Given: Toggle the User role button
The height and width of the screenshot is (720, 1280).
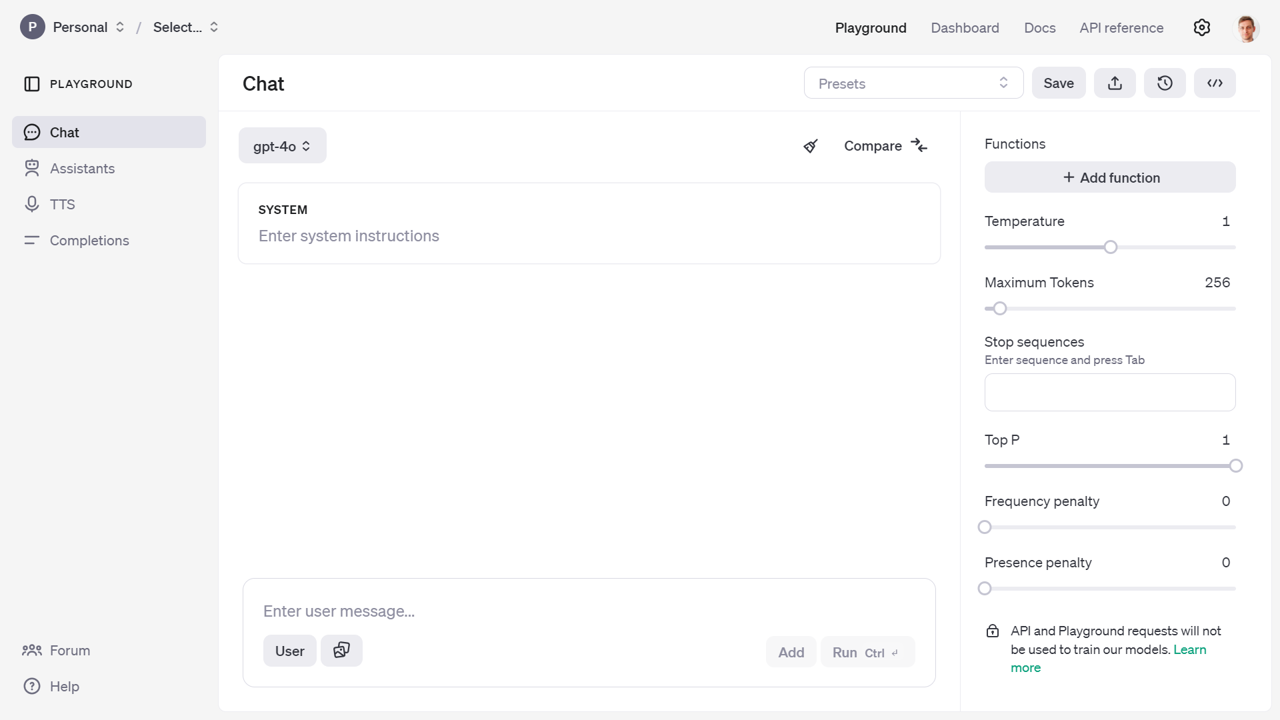Looking at the screenshot, I should click(290, 651).
